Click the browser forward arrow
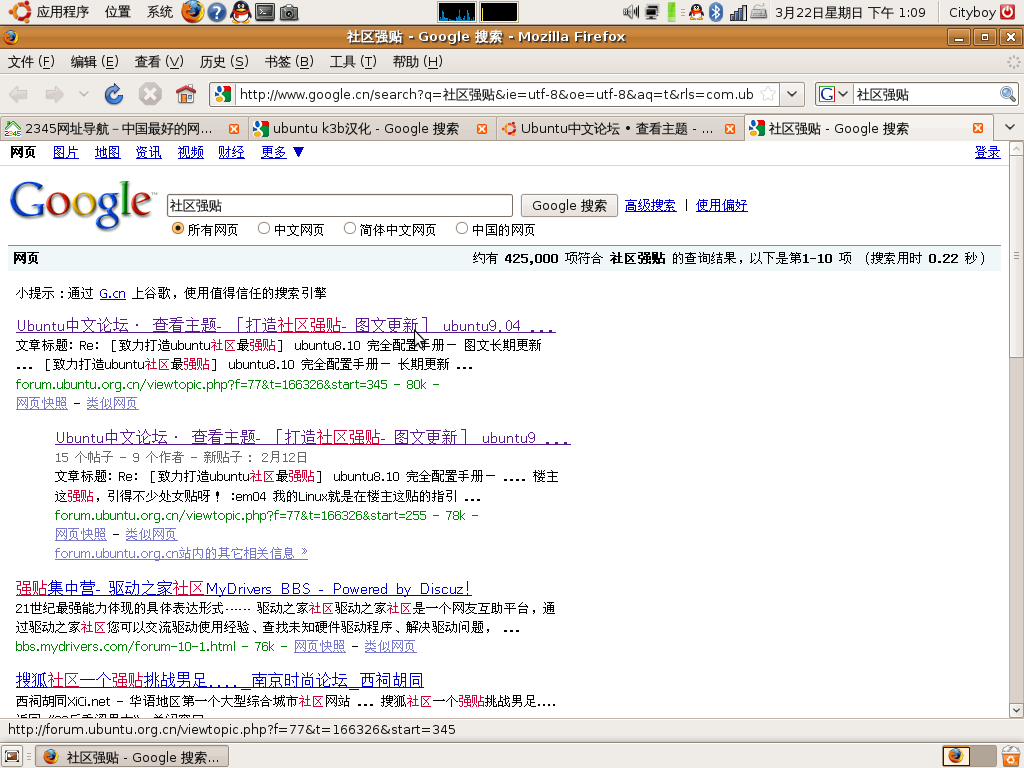1024x768 pixels. coord(55,95)
